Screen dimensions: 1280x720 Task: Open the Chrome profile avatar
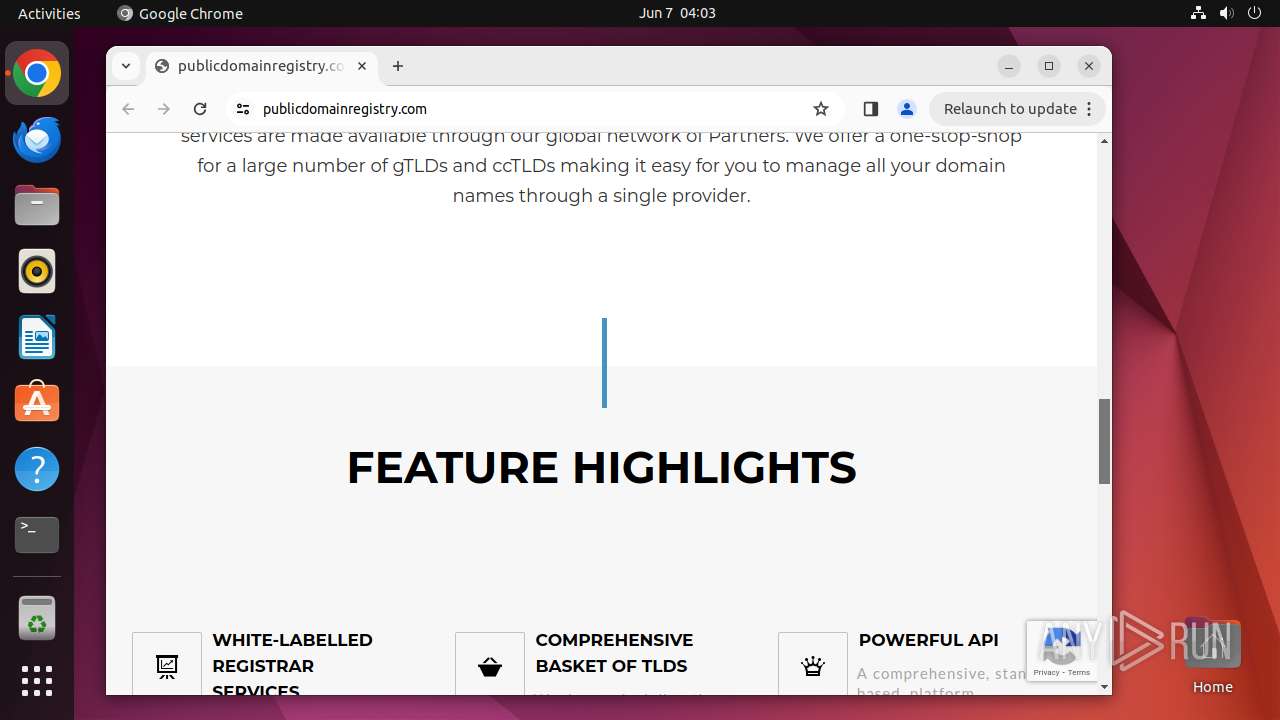point(906,109)
